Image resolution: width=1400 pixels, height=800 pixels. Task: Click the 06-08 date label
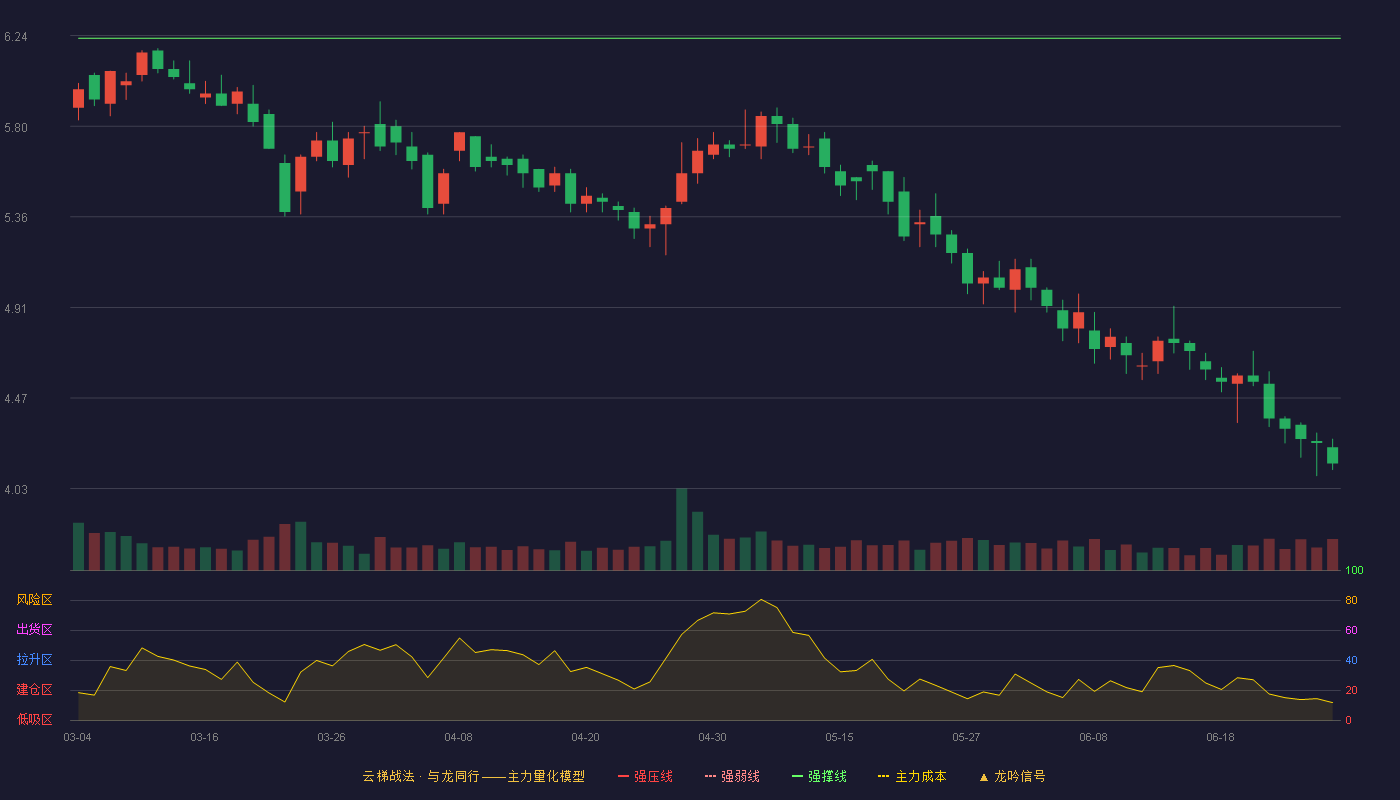(x=1093, y=737)
